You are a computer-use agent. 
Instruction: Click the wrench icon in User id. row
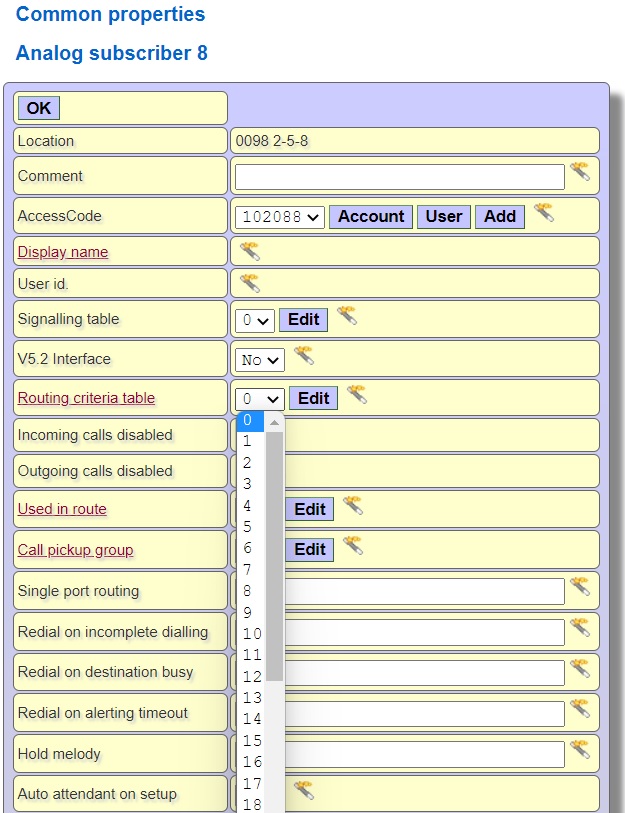click(249, 283)
